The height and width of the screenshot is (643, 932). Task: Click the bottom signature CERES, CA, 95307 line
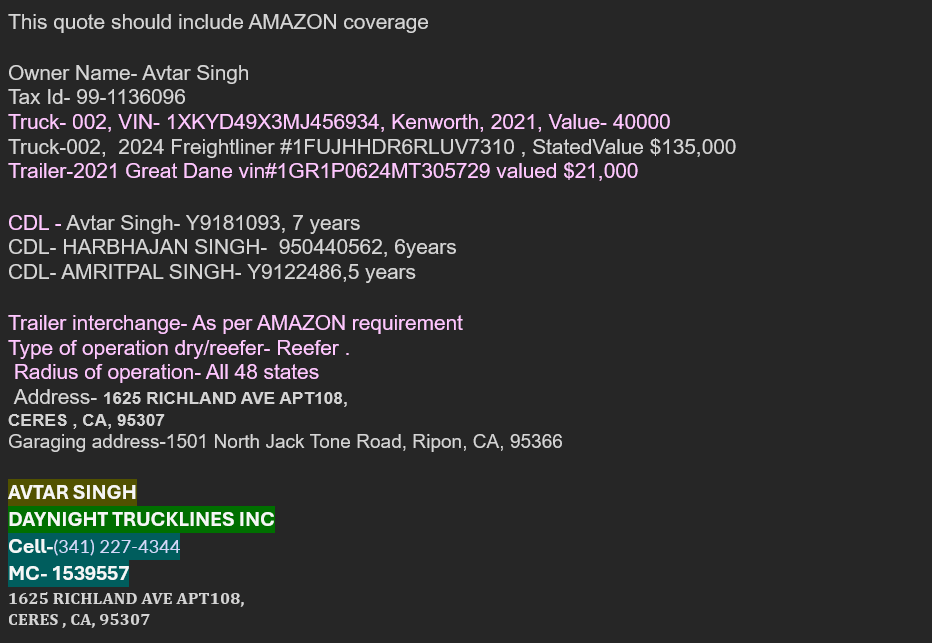(79, 620)
